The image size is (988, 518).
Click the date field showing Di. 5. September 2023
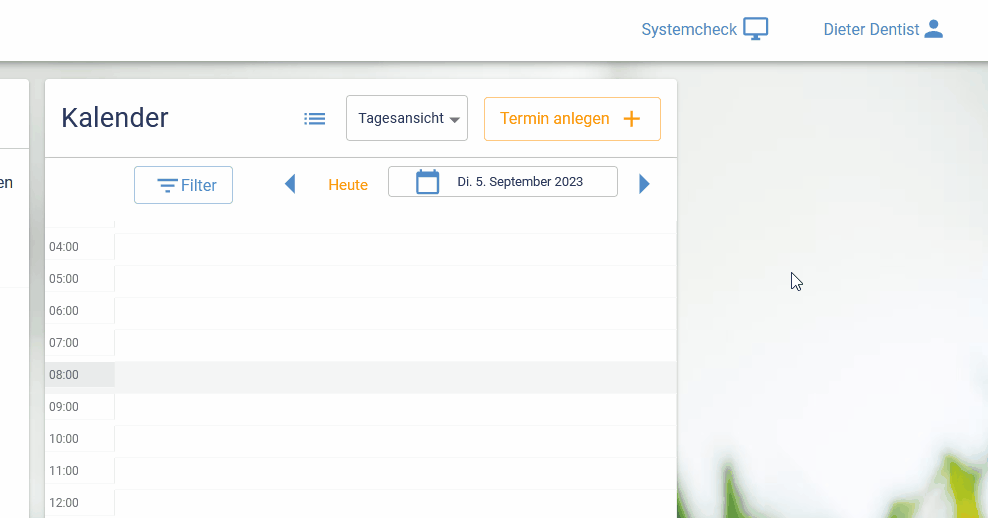[x=520, y=182]
